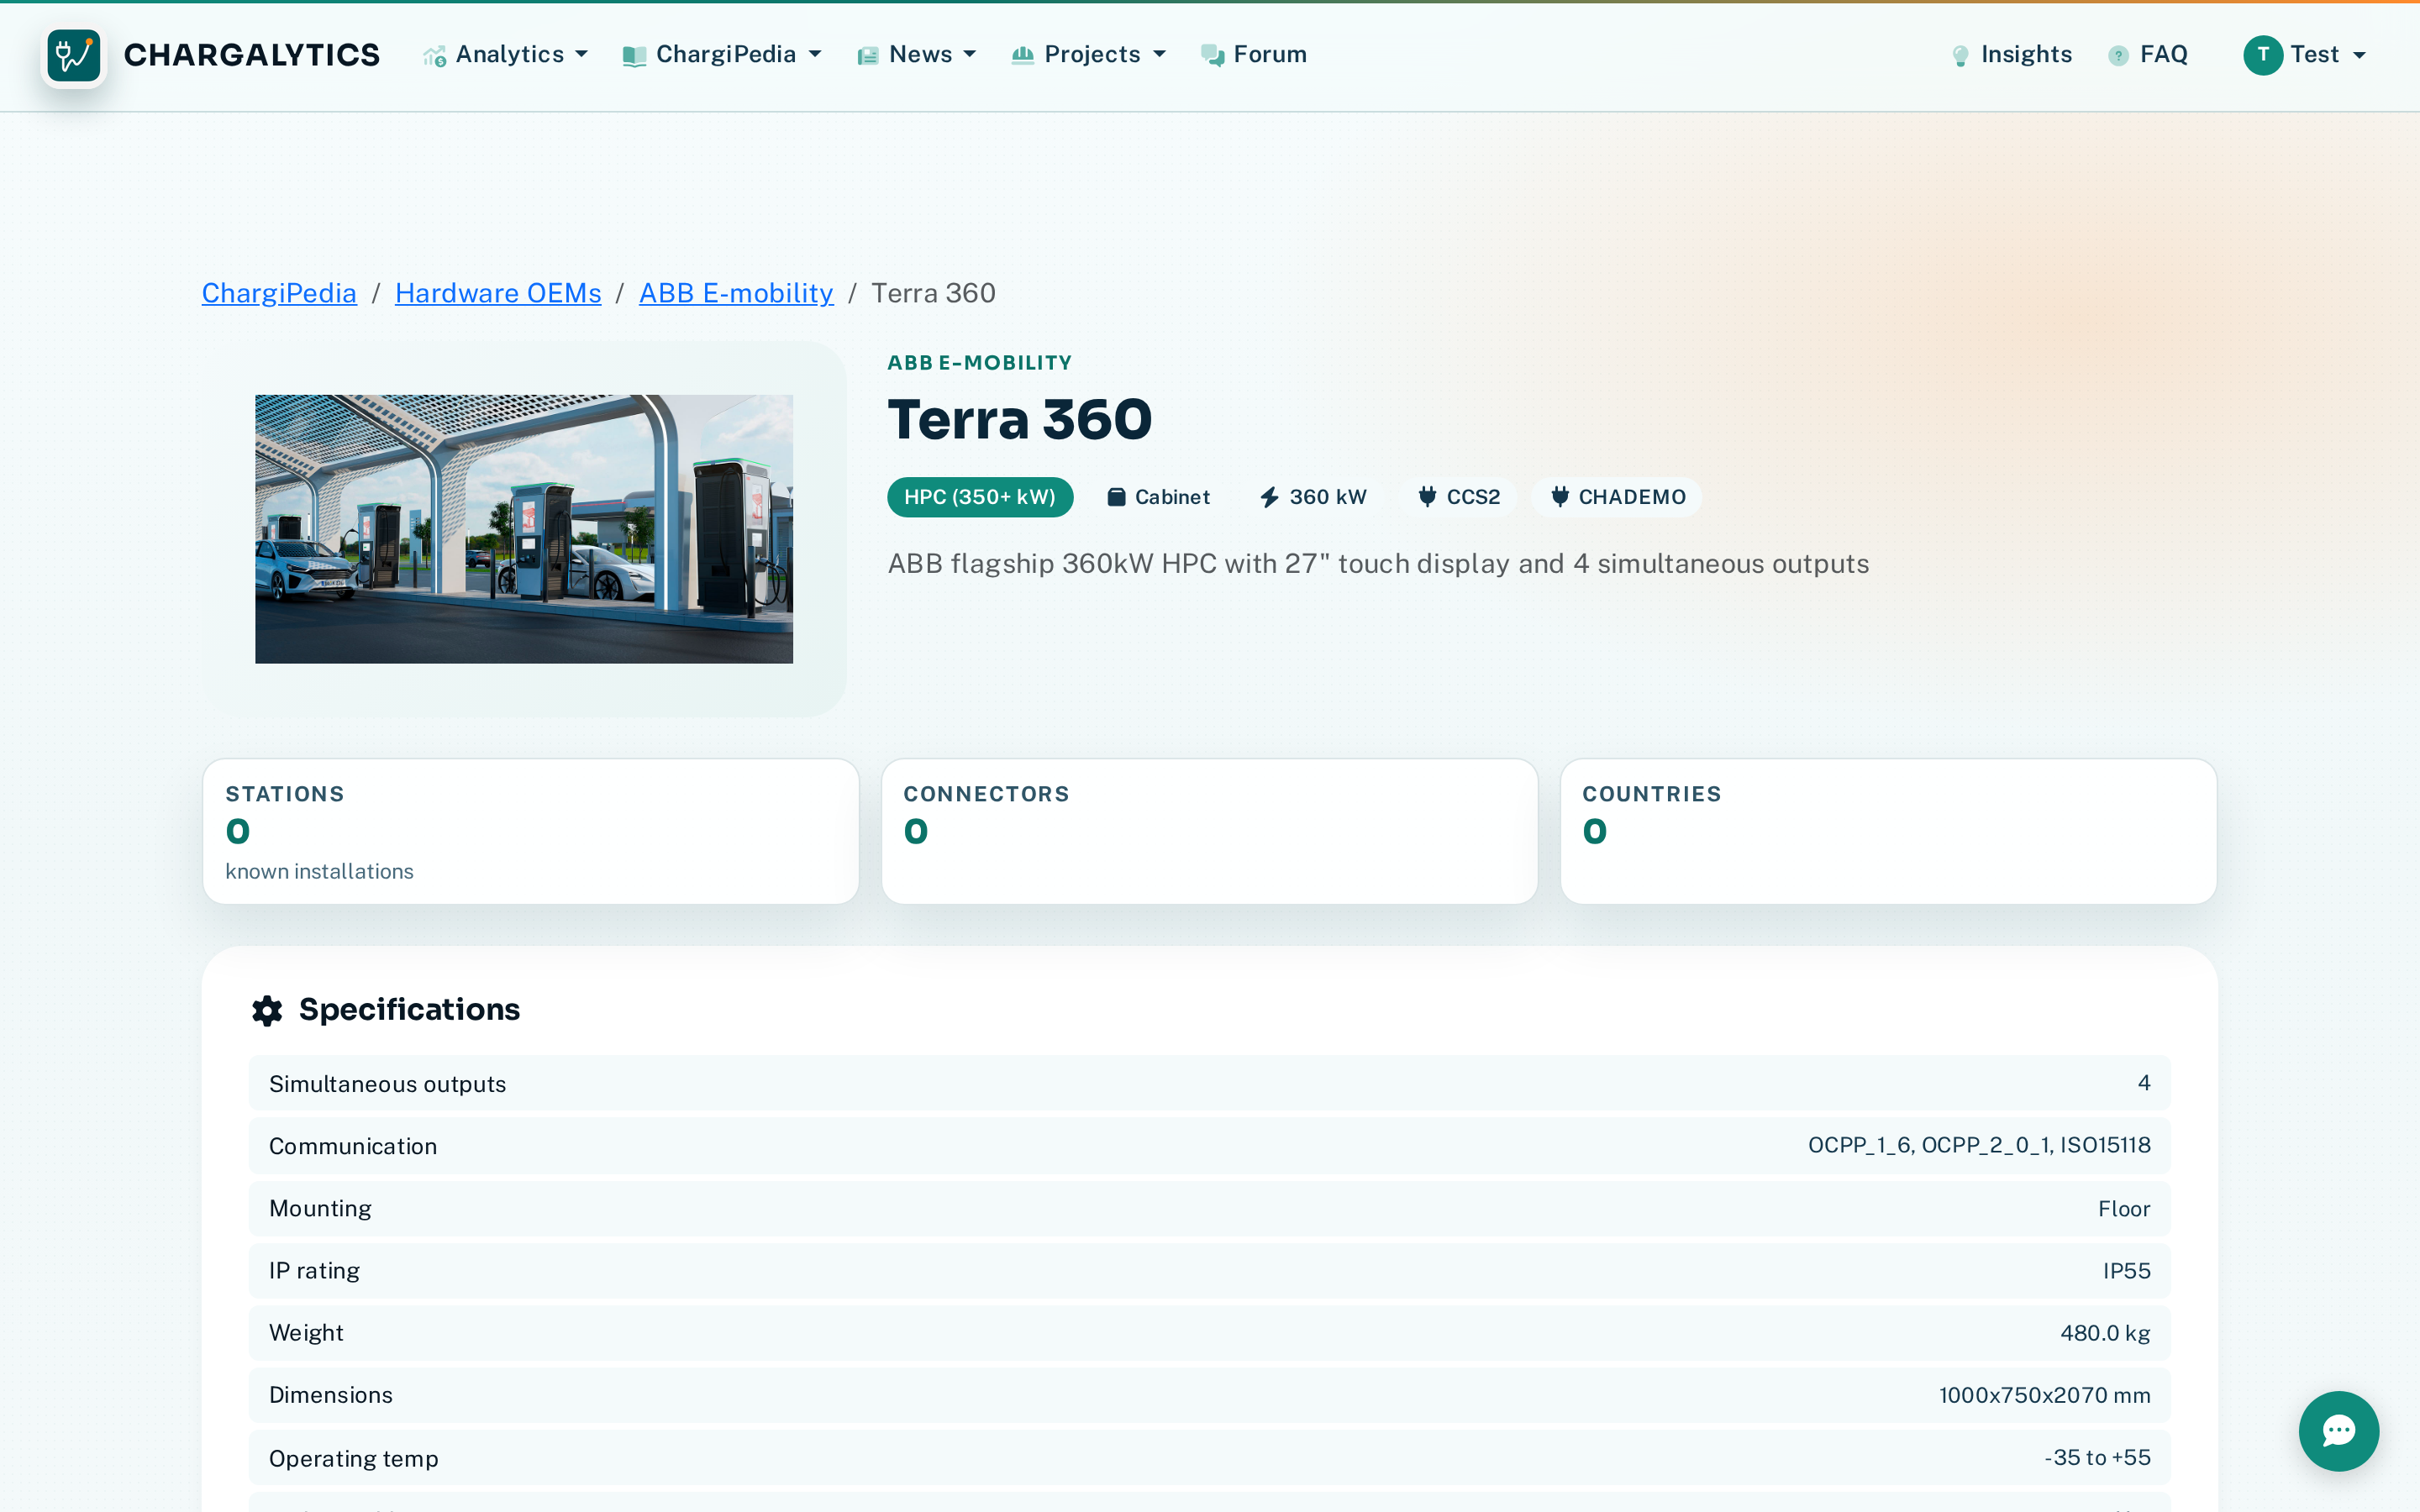Click the known installations caption
2420x1512 pixels.
click(x=319, y=872)
